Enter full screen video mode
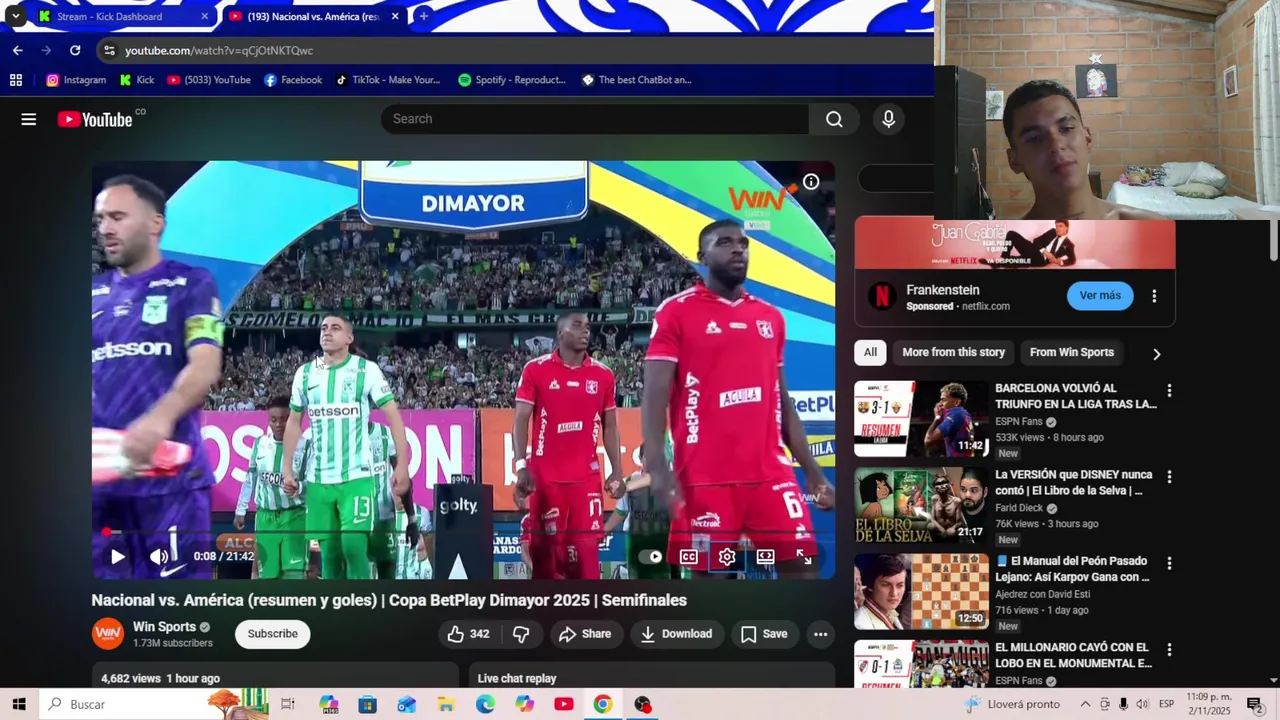 tap(804, 557)
